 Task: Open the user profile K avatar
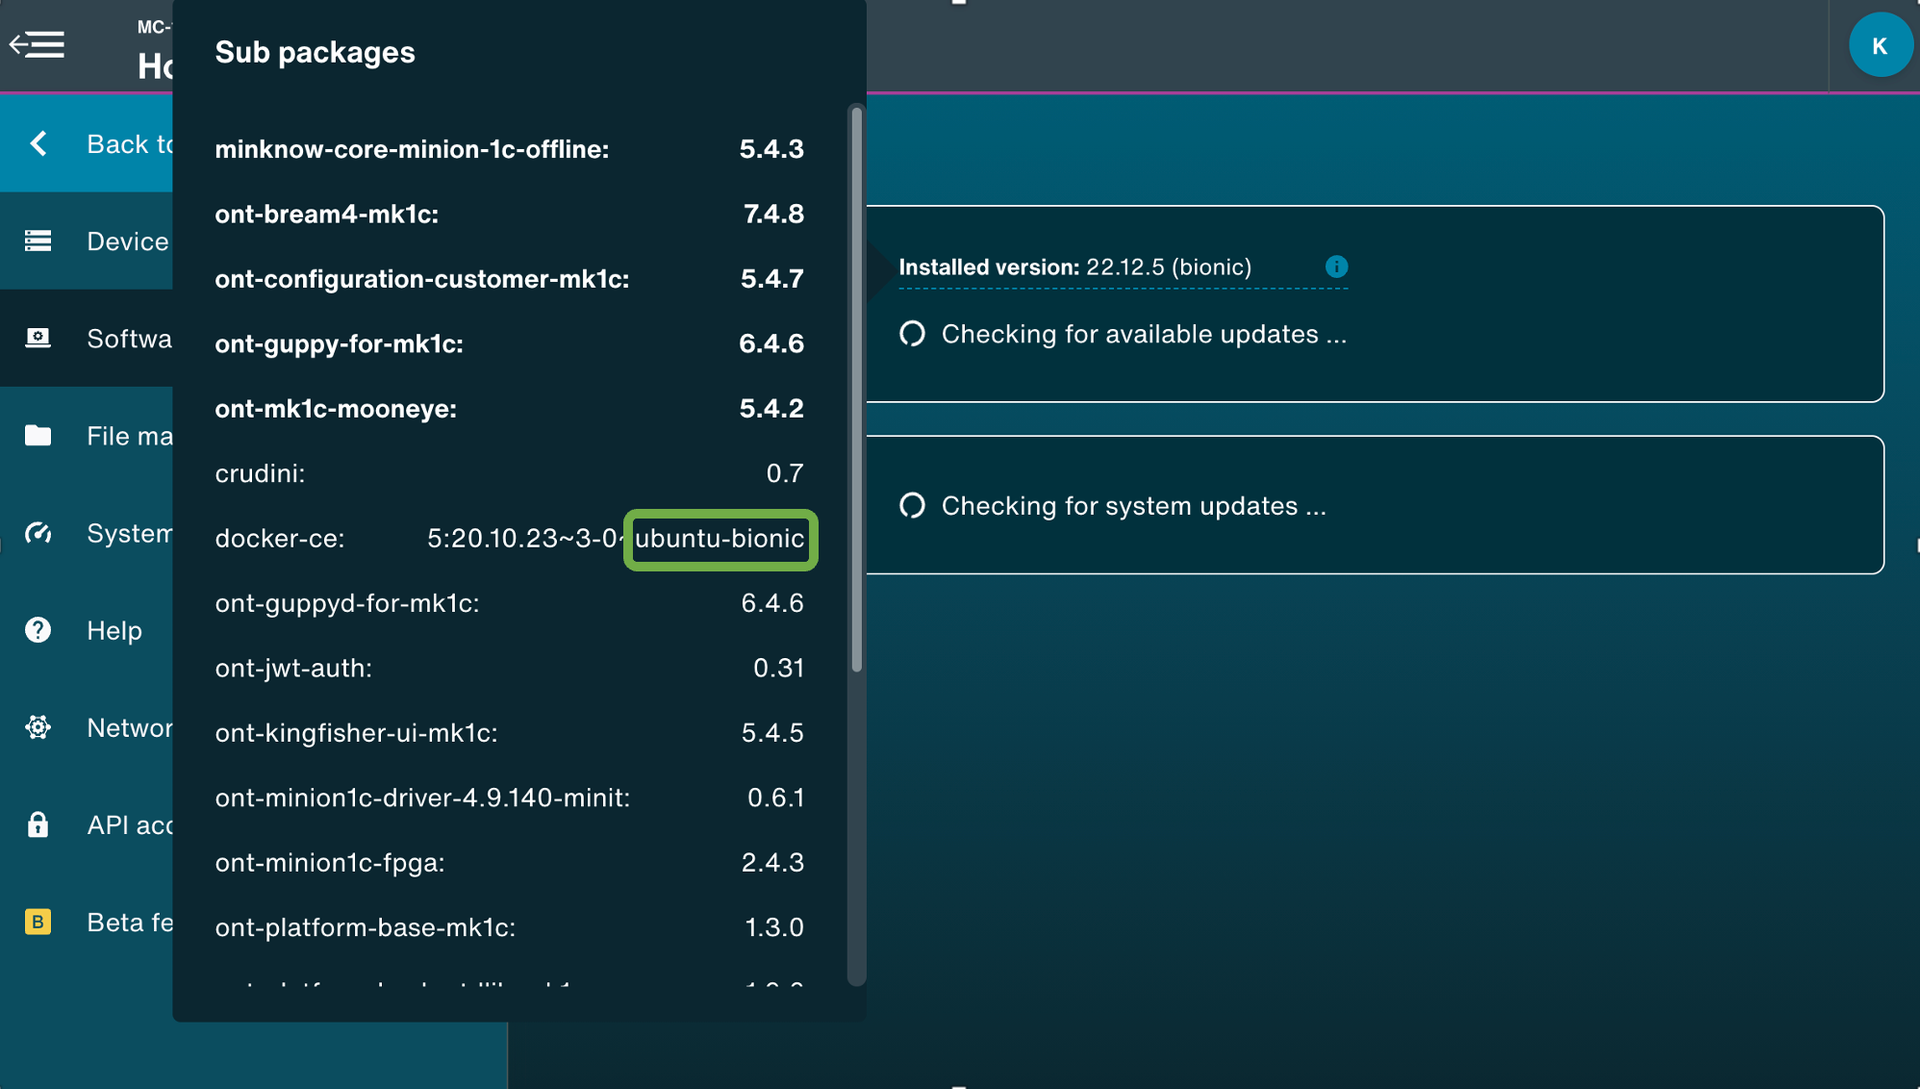point(1879,46)
